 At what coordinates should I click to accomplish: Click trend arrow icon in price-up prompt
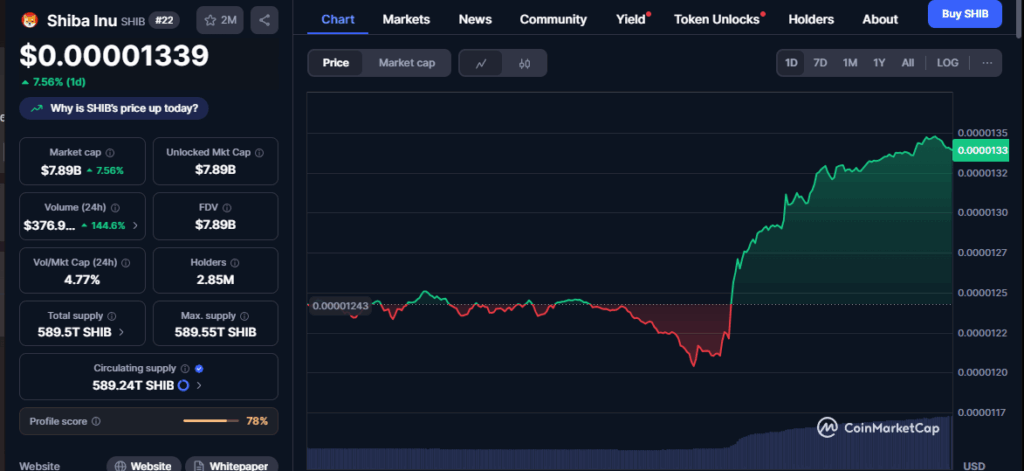tap(37, 108)
